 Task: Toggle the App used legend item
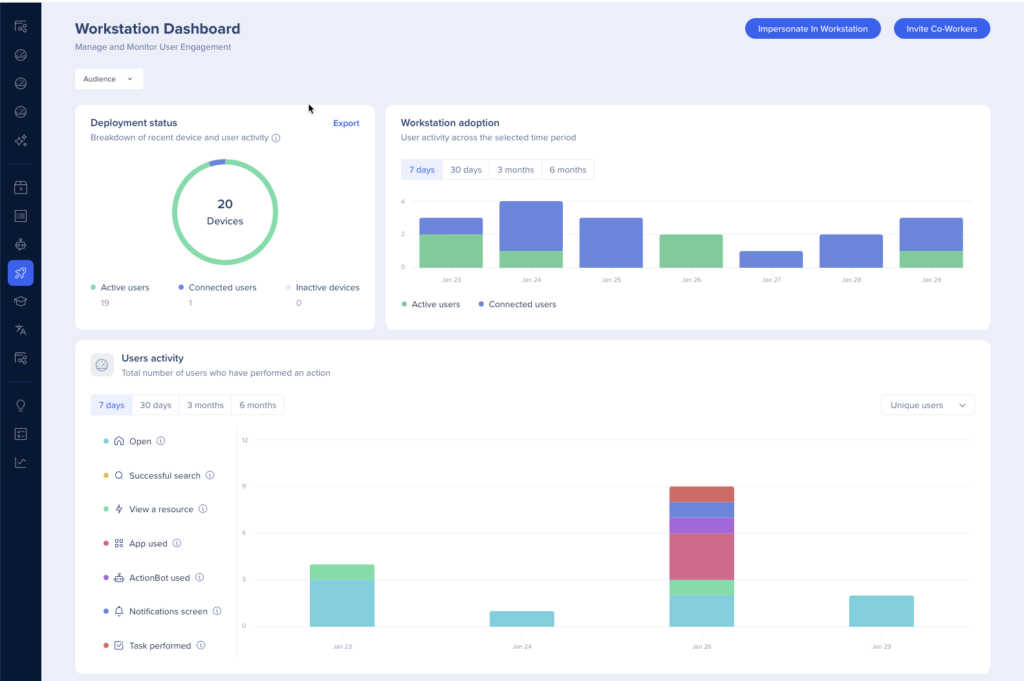click(148, 544)
